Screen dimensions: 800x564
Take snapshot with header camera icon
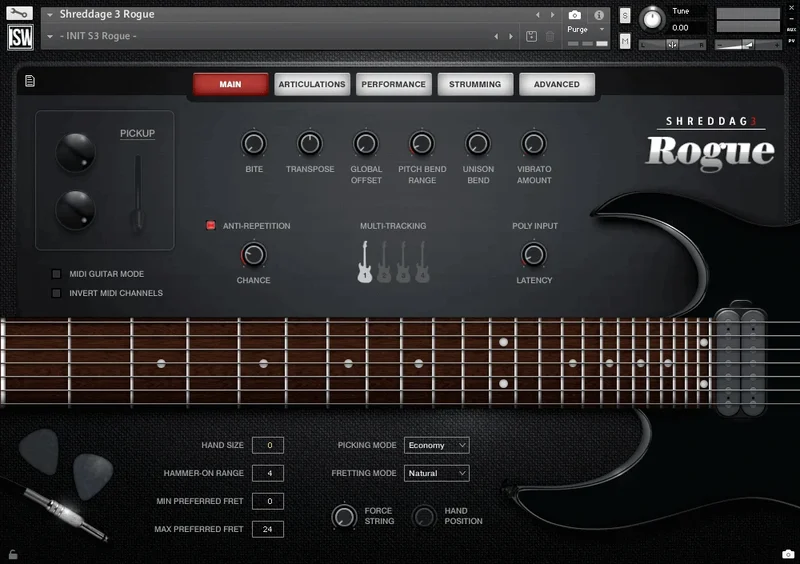coord(574,15)
